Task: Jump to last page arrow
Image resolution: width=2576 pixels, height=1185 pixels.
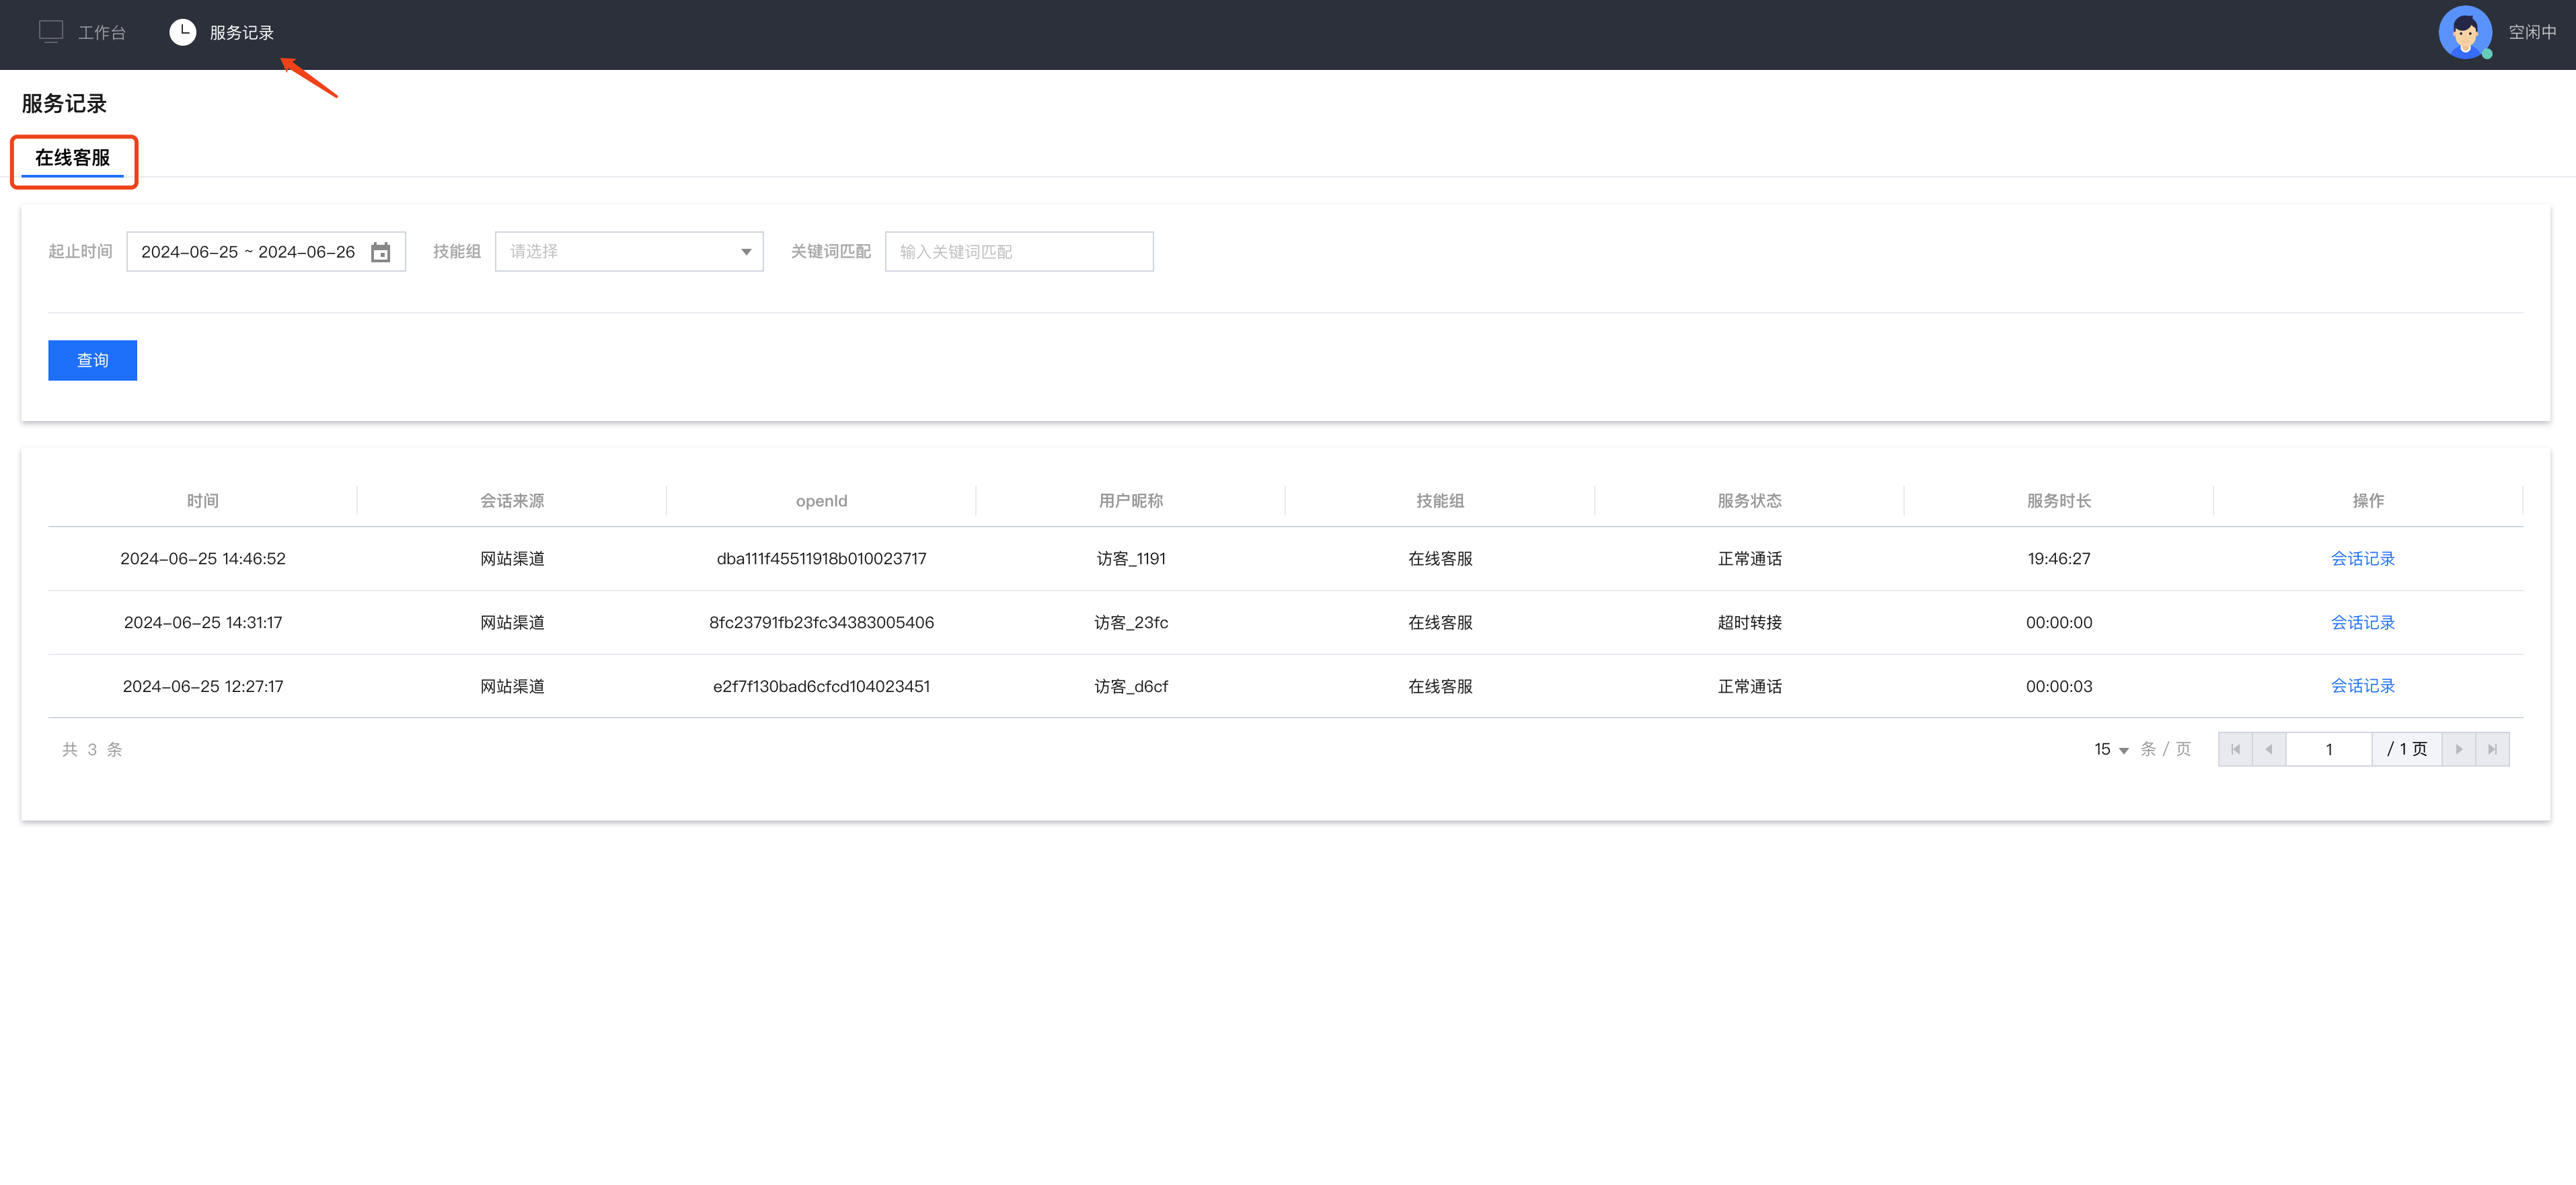Action: pyautogui.click(x=2492, y=749)
